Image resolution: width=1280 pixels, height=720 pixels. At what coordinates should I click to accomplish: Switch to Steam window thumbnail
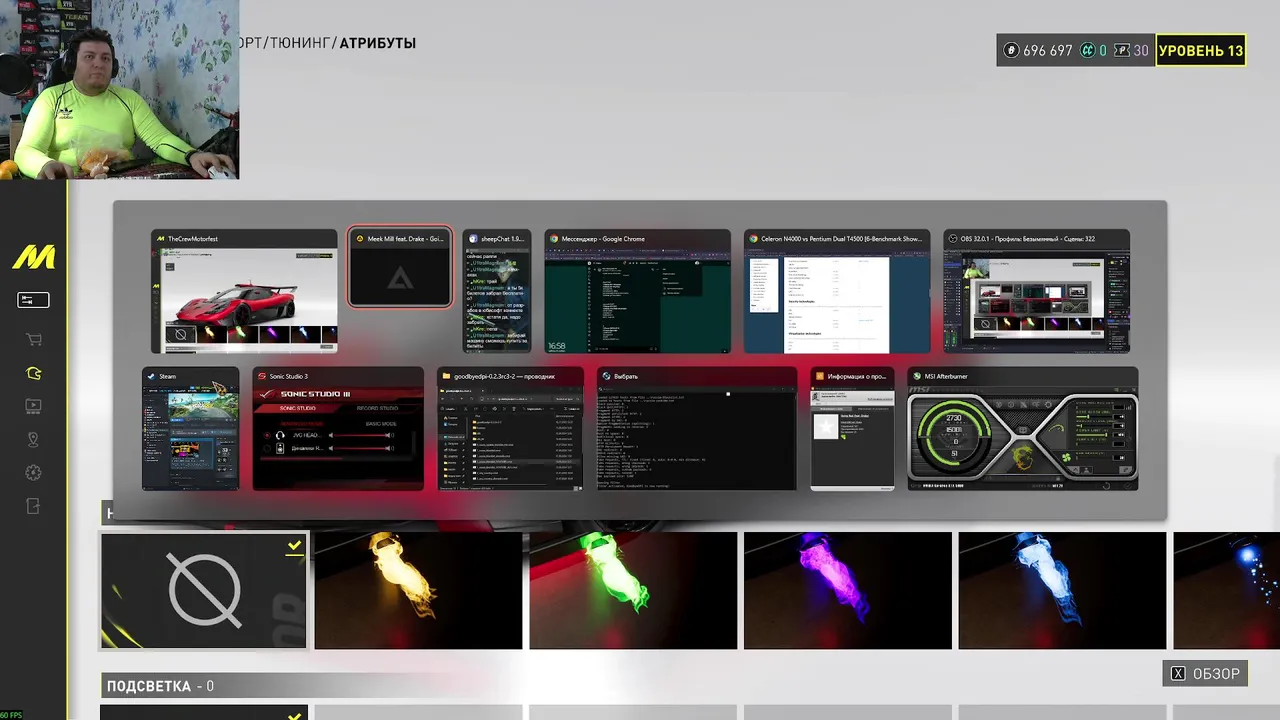coord(191,429)
